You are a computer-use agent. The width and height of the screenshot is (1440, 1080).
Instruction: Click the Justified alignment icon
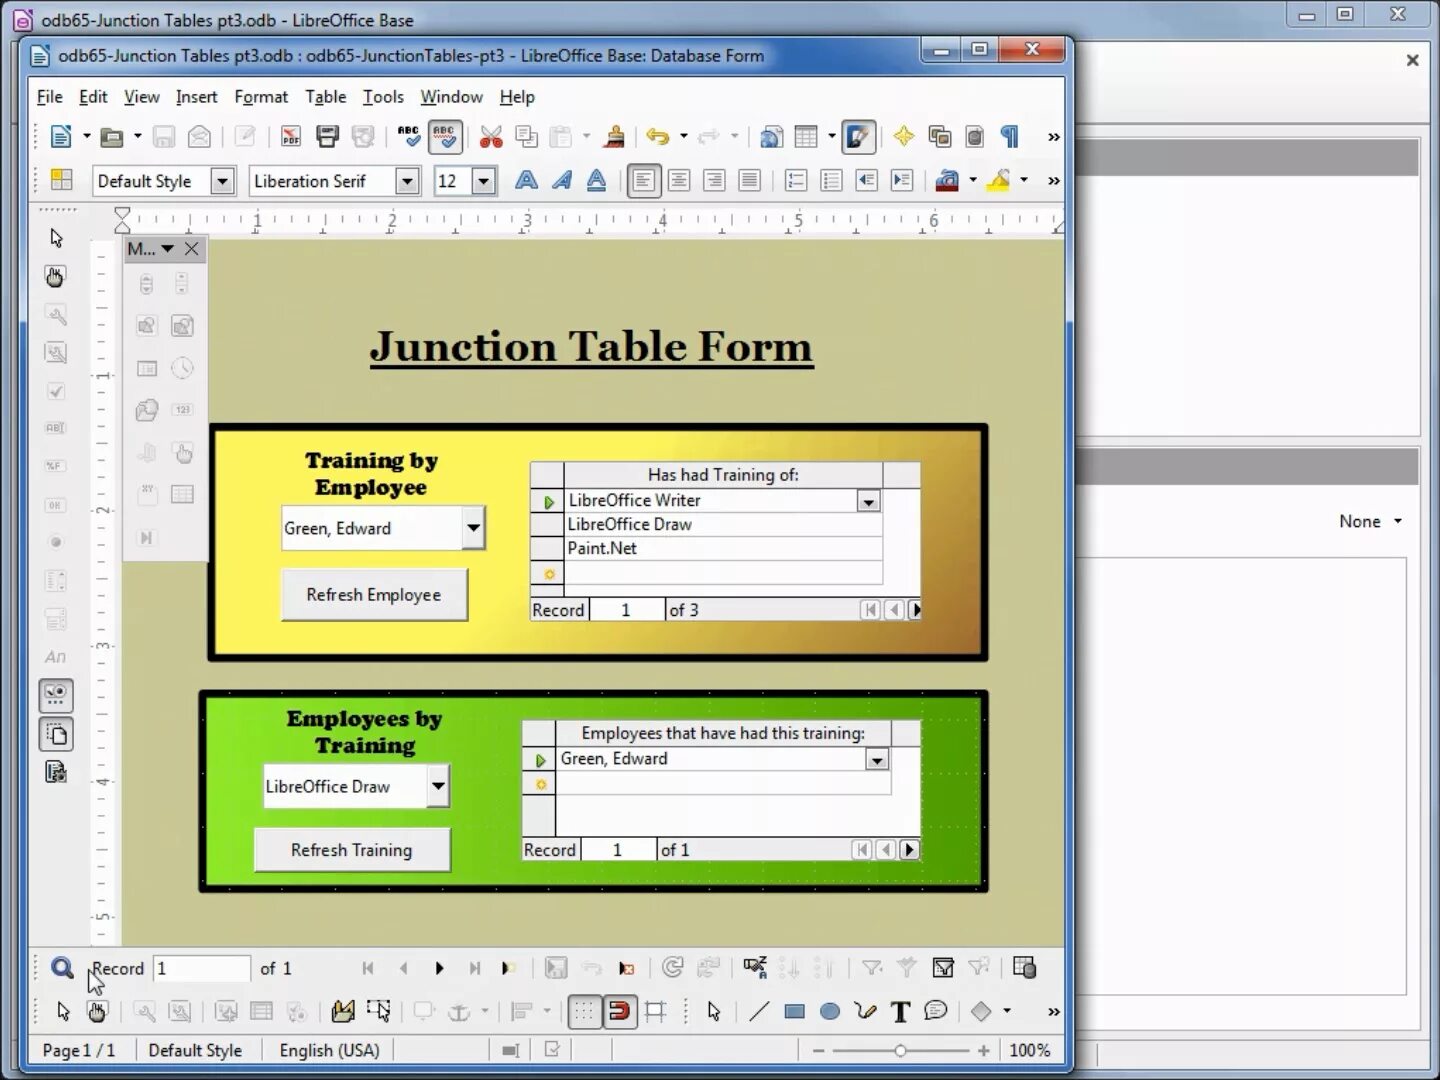tap(749, 181)
